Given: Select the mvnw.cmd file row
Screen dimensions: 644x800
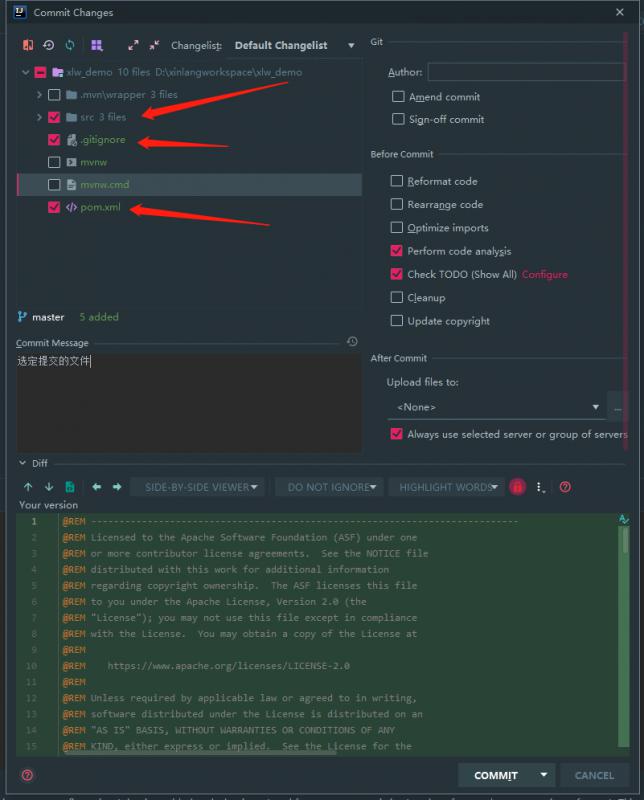Looking at the screenshot, I should pos(189,185).
